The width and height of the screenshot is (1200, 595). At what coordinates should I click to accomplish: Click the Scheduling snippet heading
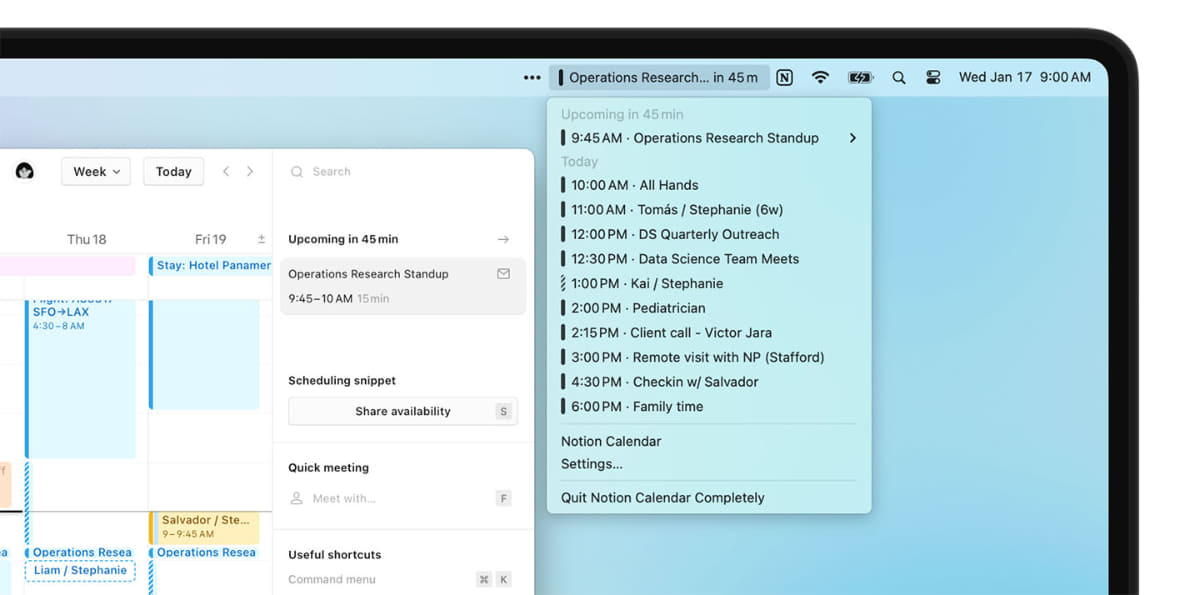(342, 381)
